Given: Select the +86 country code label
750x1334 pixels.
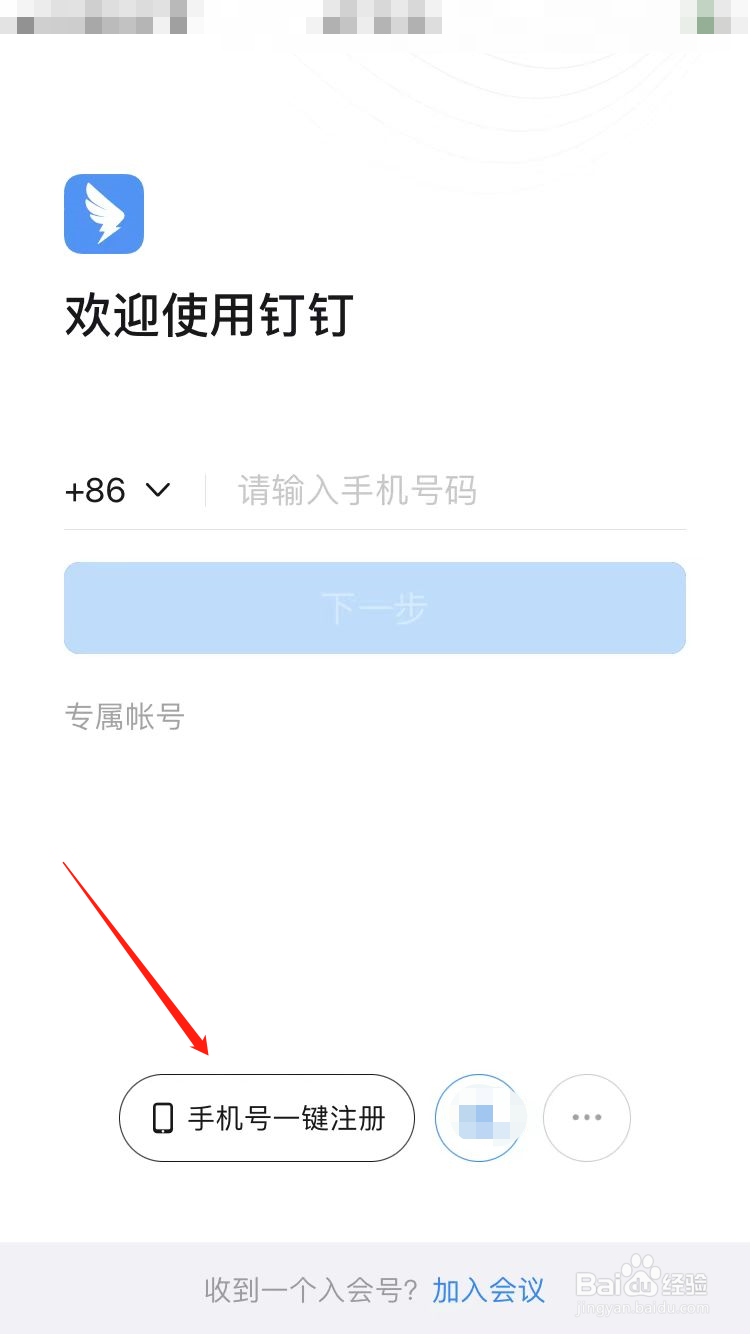Looking at the screenshot, I should click(x=95, y=490).
